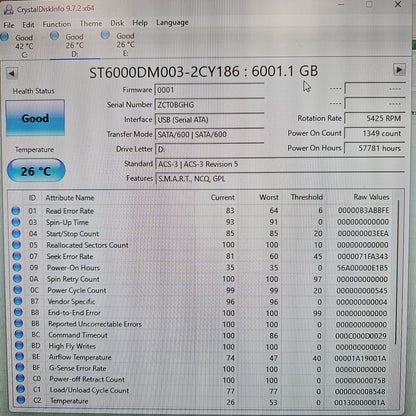Click the Drive Letter field D:
The image size is (416, 416).
[x=210, y=149]
